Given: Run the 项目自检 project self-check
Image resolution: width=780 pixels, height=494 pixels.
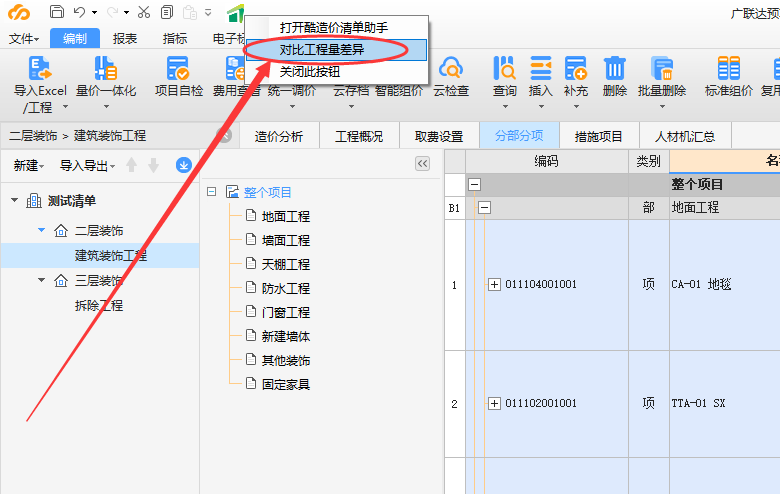Looking at the screenshot, I should point(178,68).
